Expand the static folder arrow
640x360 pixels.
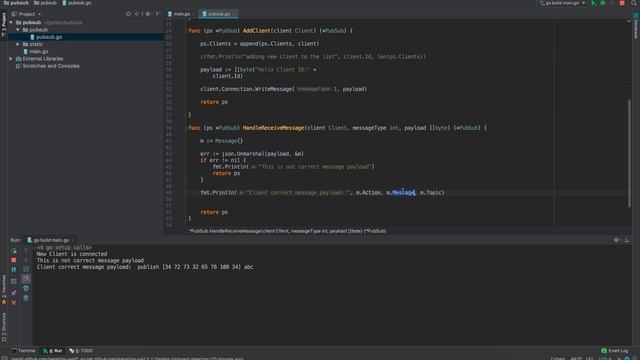(18, 44)
